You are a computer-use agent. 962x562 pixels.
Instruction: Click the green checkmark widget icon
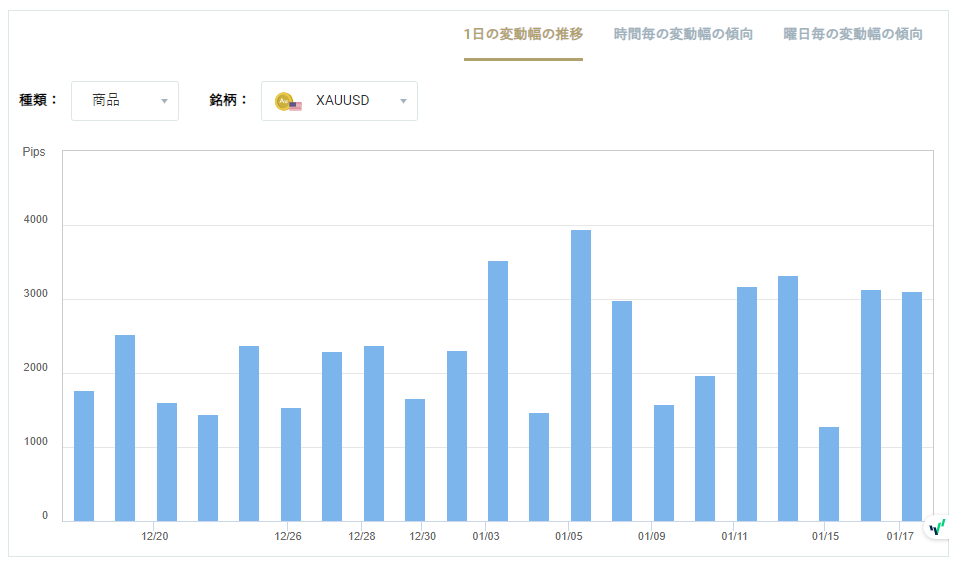[937, 527]
